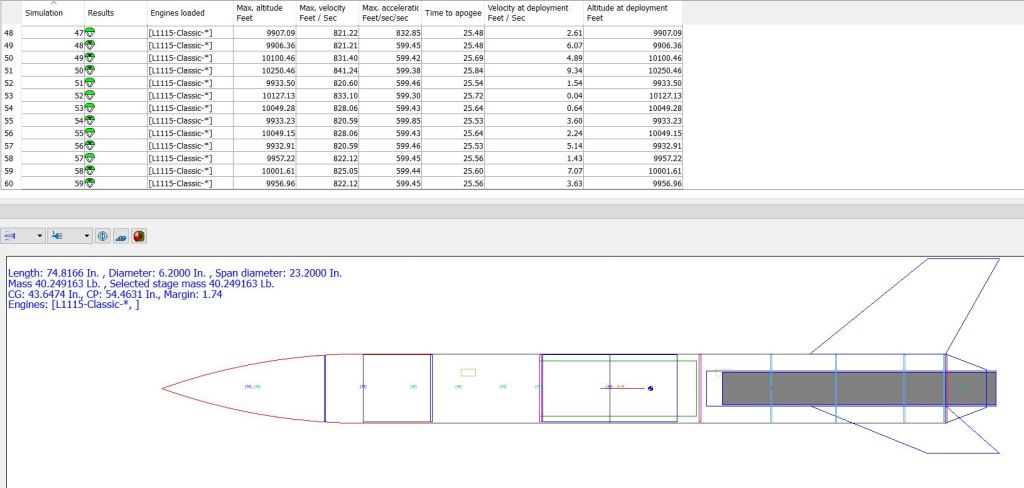Click the blue 3D shape view icon
Image resolution: width=1024 pixels, height=488 pixels.
pyautogui.click(x=121, y=236)
